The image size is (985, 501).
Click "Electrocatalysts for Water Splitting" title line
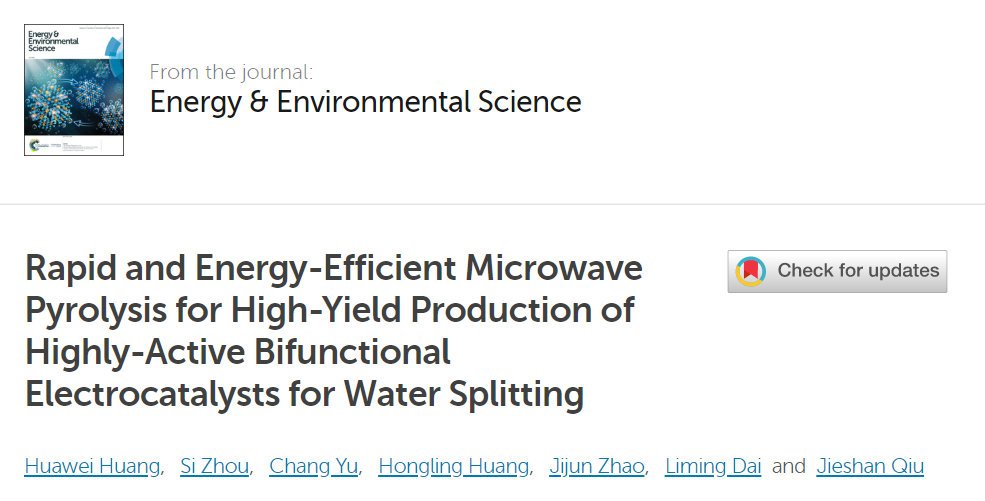point(304,394)
